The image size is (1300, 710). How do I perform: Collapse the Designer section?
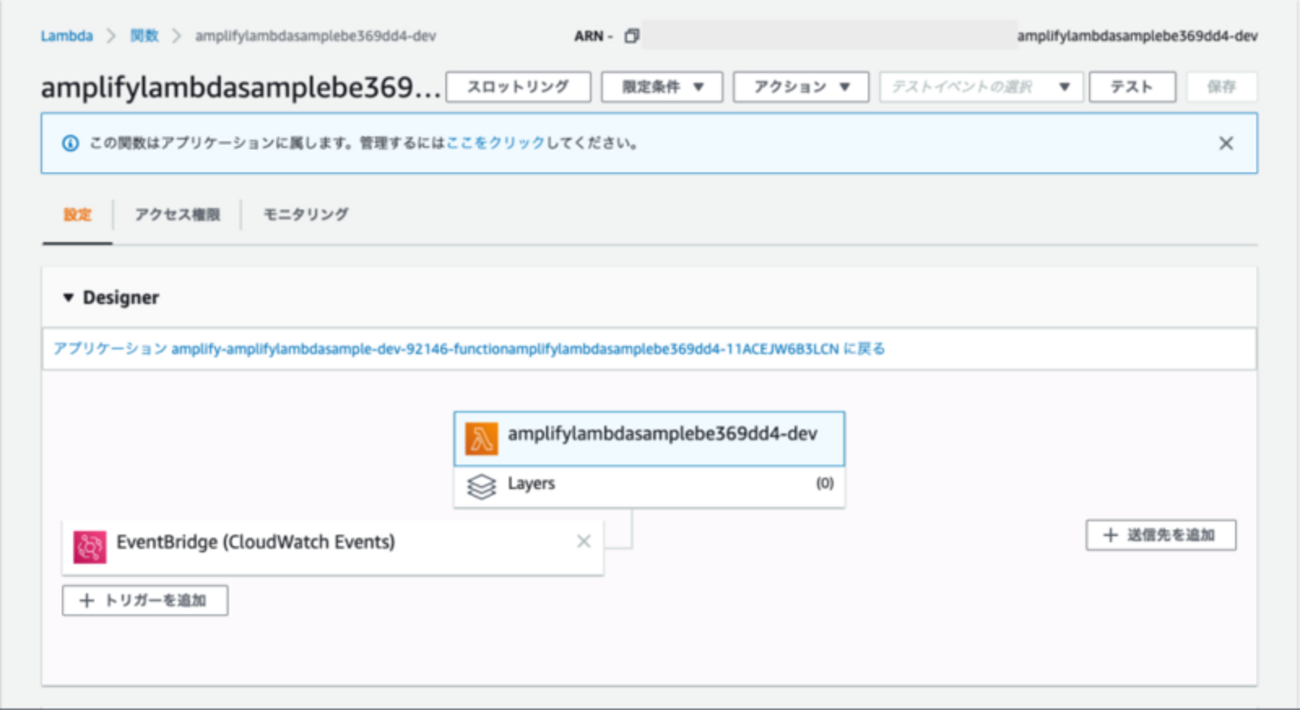(x=68, y=298)
